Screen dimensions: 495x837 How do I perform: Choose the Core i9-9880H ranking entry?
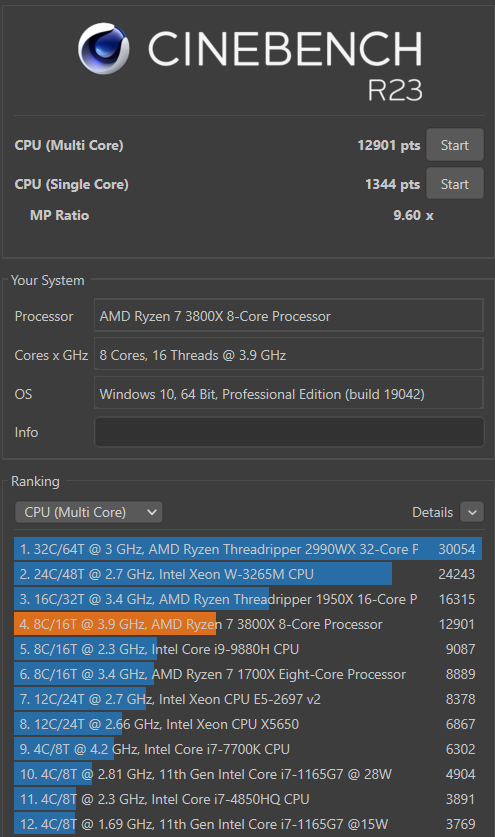[248, 649]
